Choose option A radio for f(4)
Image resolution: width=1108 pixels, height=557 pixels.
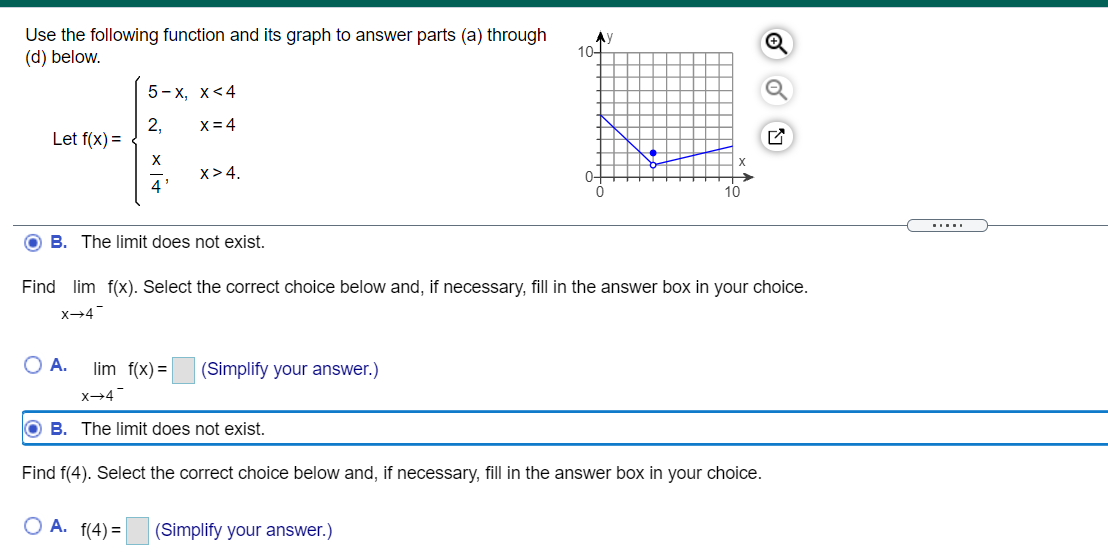tap(33, 526)
